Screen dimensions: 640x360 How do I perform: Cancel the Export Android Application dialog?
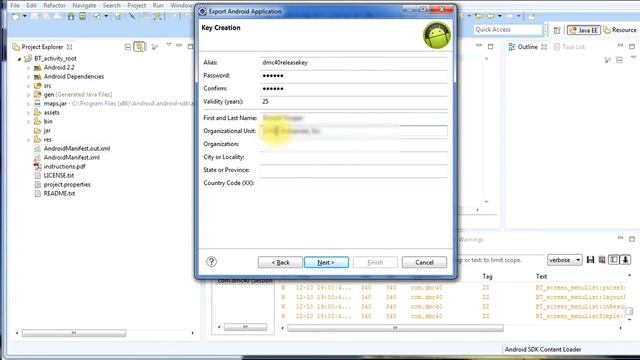point(424,262)
